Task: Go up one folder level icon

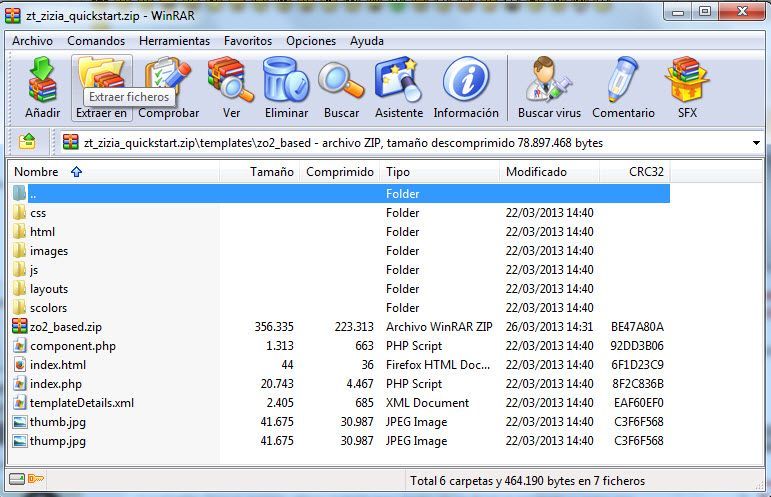Action: tap(27, 143)
